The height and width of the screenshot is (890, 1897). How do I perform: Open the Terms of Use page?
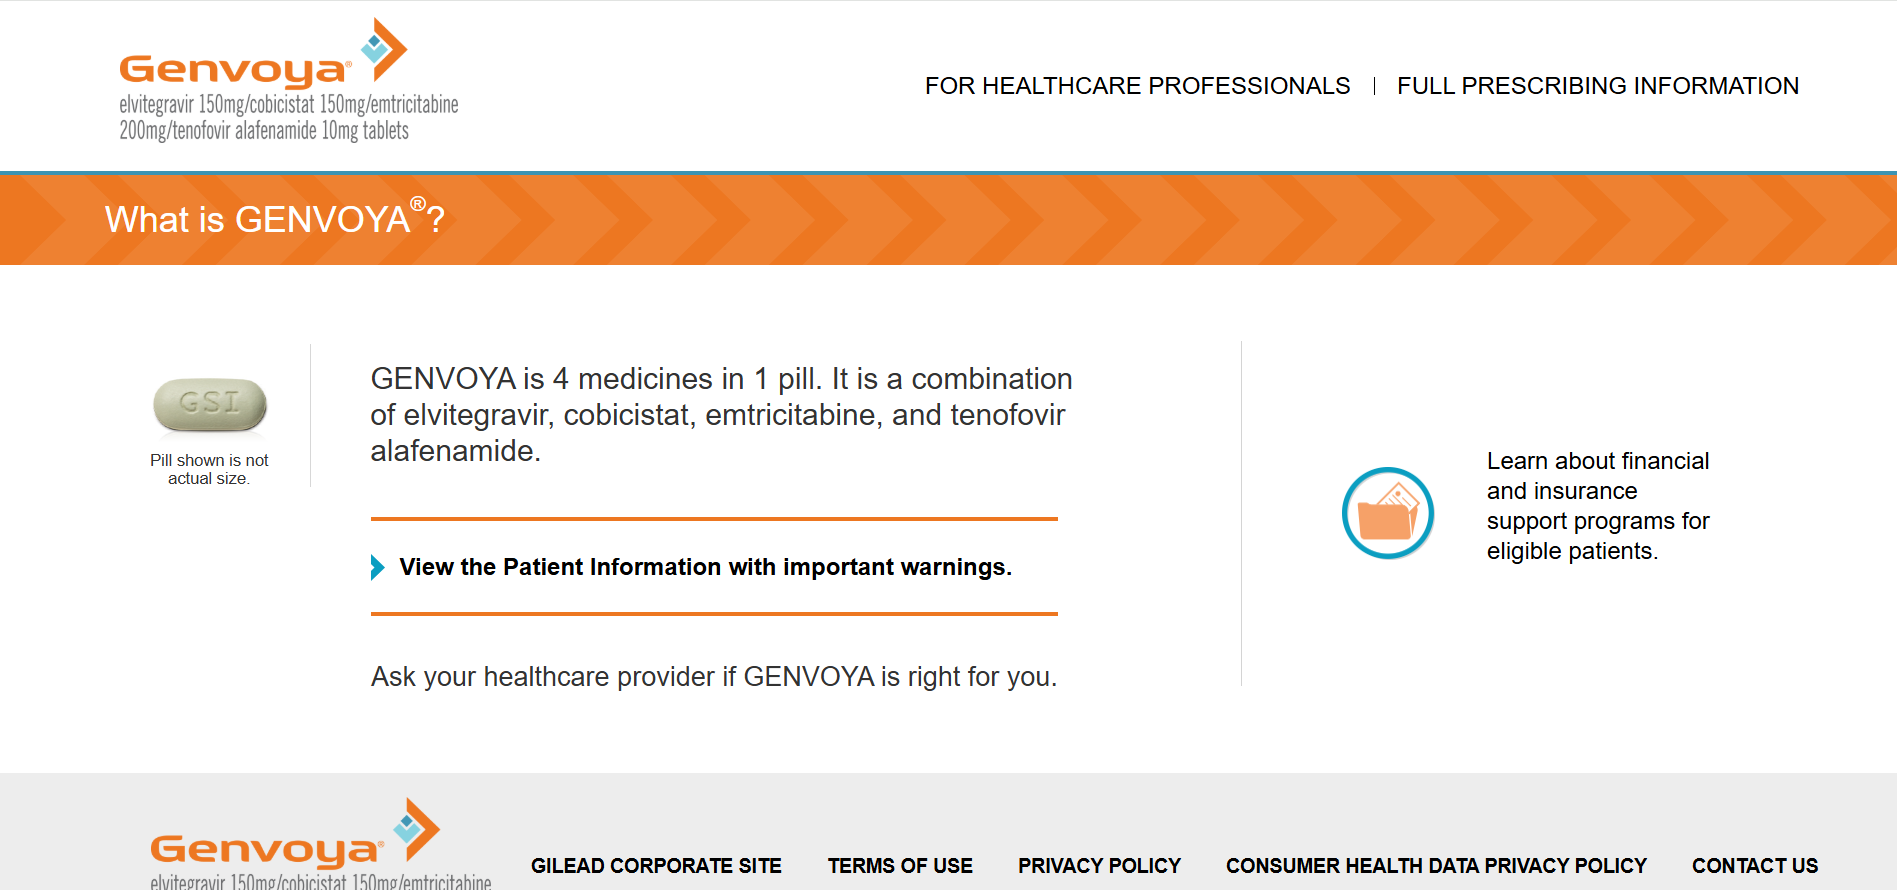tap(900, 866)
